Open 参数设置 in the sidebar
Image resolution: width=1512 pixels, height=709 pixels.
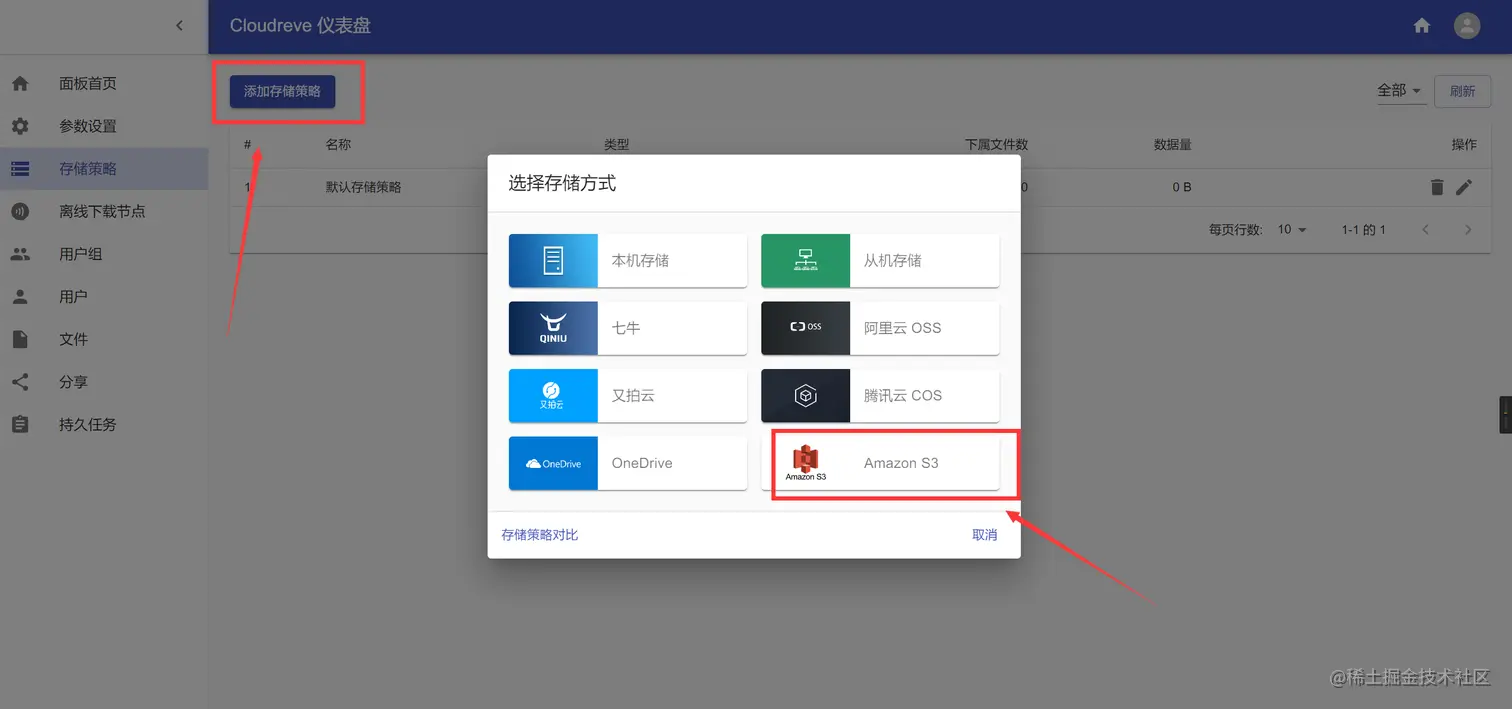point(104,126)
